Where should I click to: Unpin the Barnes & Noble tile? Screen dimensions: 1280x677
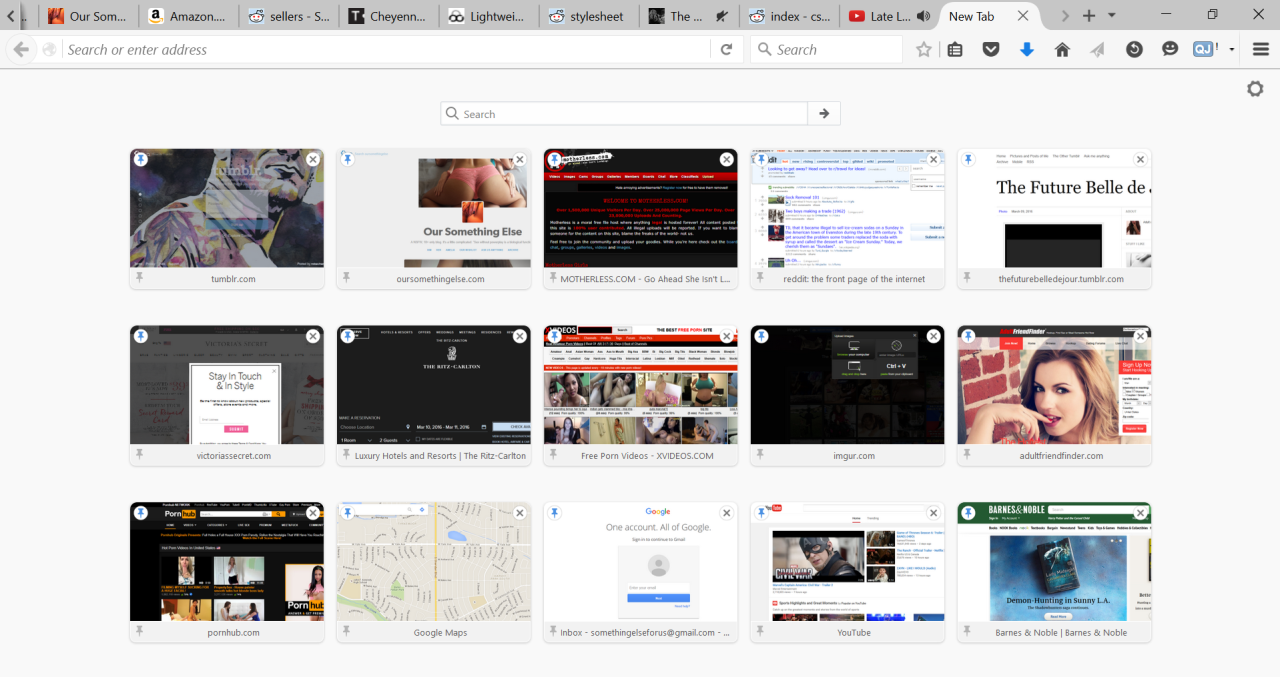click(x=968, y=513)
